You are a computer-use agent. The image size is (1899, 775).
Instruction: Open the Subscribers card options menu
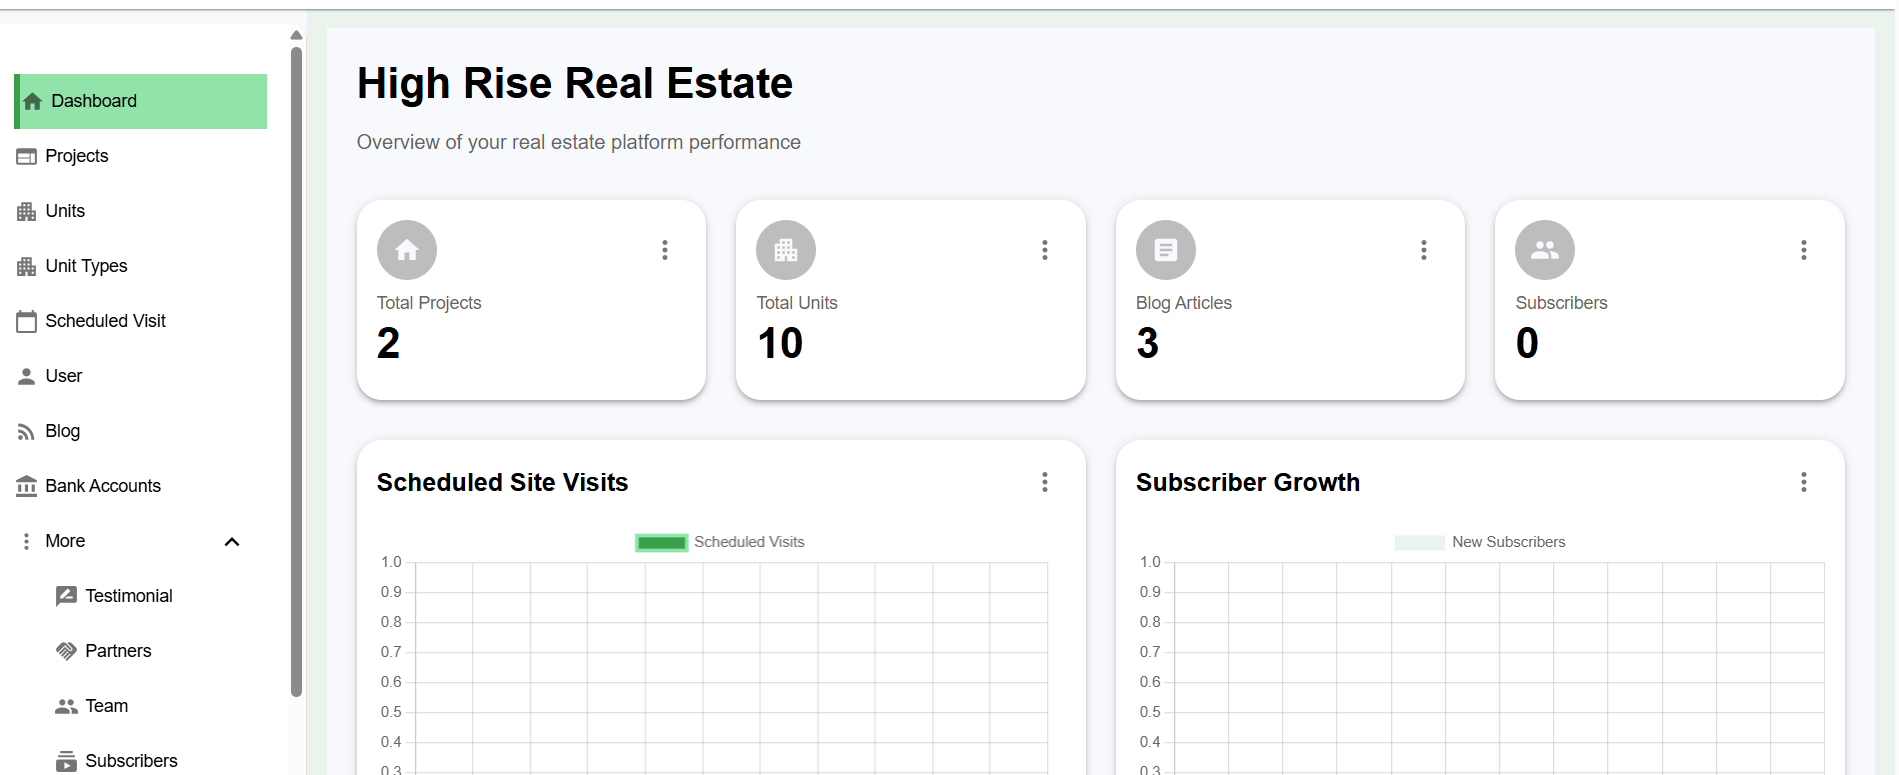point(1804,250)
